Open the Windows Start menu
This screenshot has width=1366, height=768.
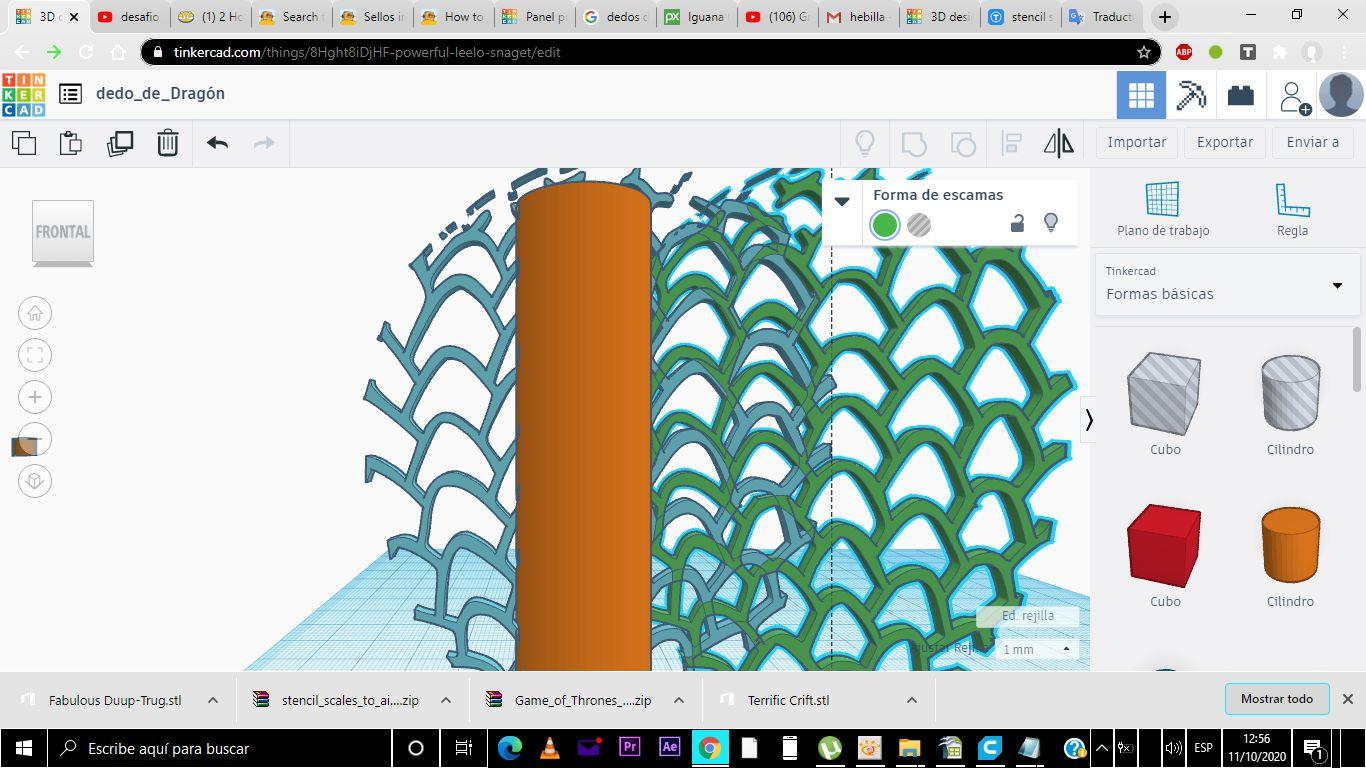coord(24,747)
